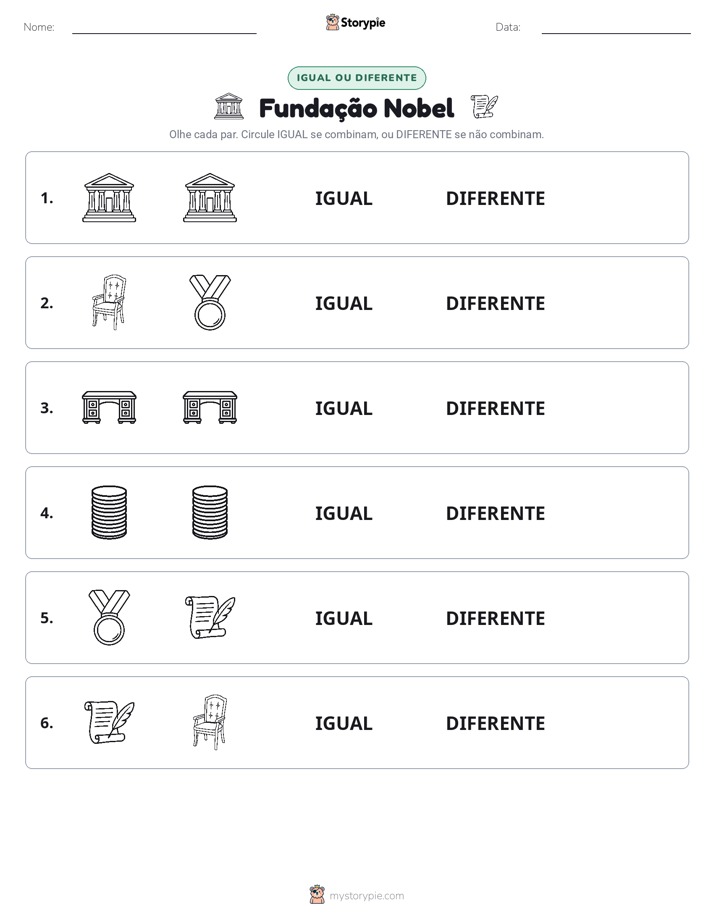Choose IGUAL for question 3

[343, 408]
